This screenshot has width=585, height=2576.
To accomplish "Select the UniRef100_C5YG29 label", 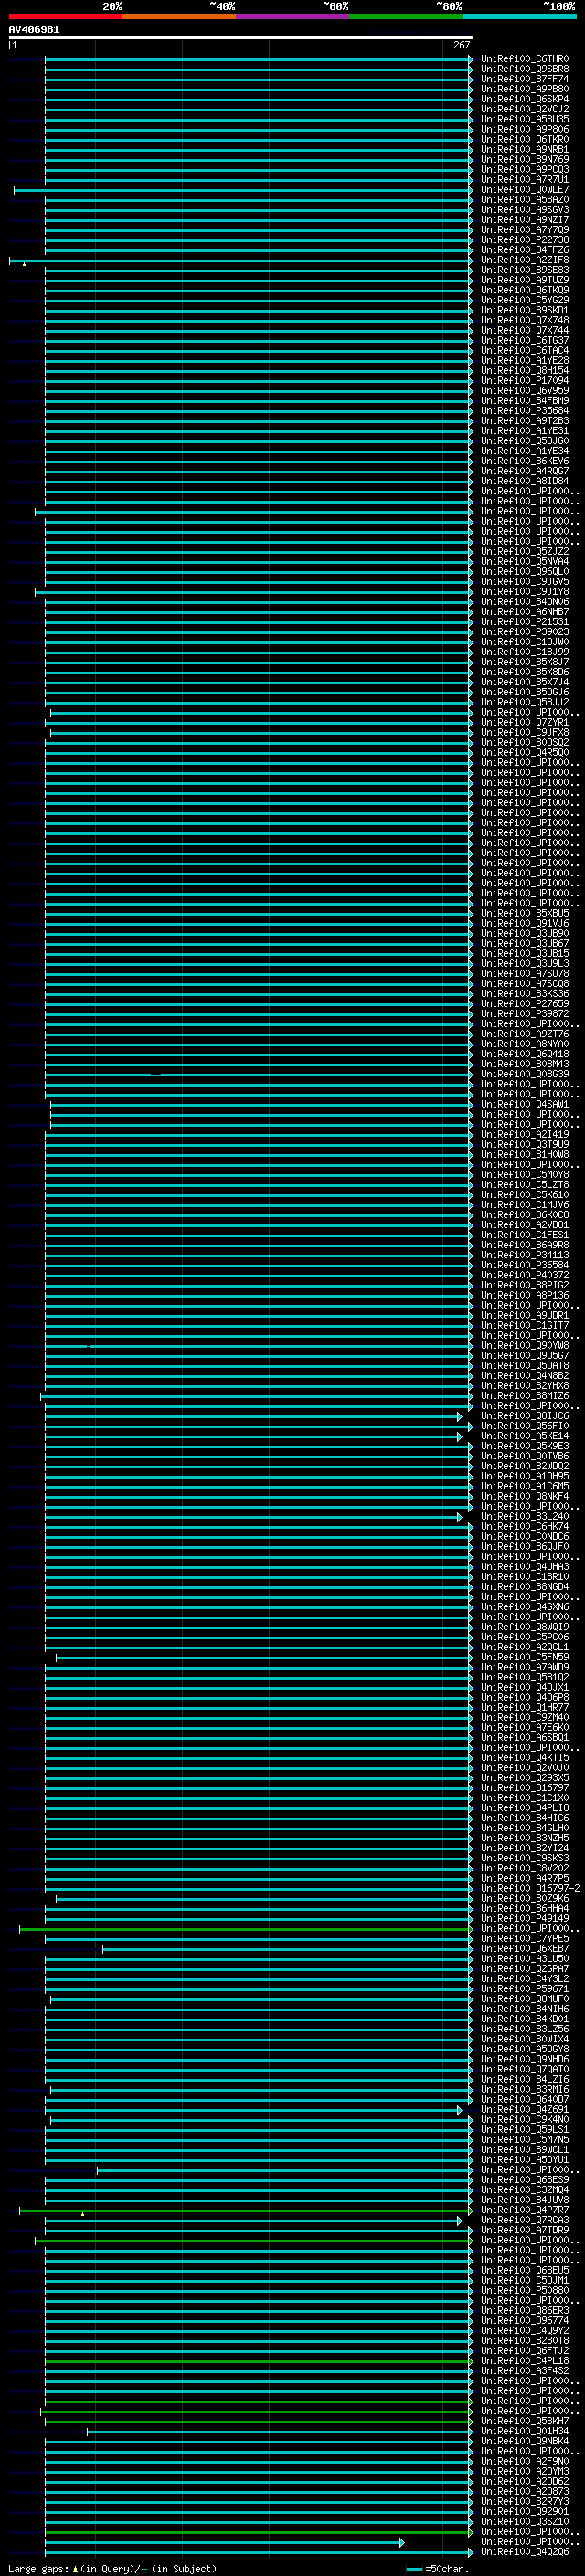I will click(524, 300).
